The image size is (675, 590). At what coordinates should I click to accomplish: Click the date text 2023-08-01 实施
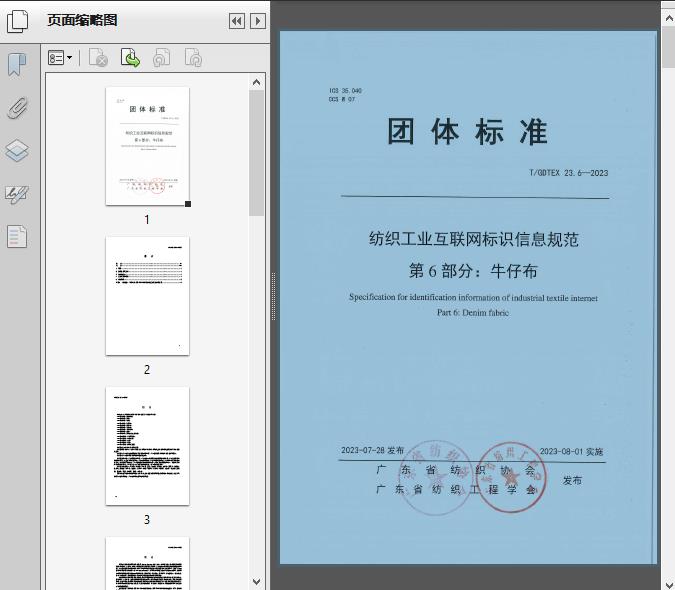572,451
